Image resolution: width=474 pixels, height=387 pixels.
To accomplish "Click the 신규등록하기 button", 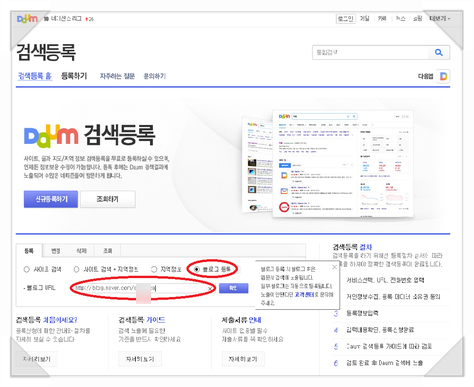I will pyautogui.click(x=51, y=199).
